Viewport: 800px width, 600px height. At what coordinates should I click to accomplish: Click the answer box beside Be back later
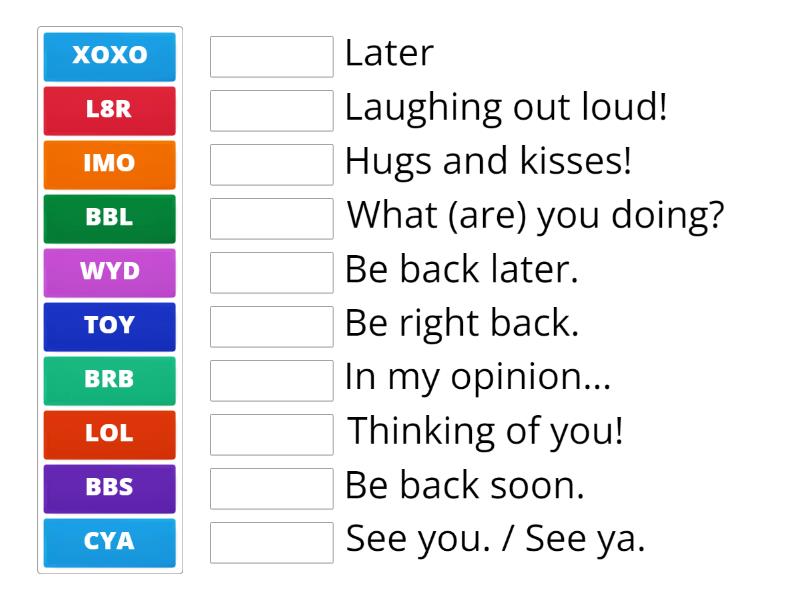[x=271, y=273]
